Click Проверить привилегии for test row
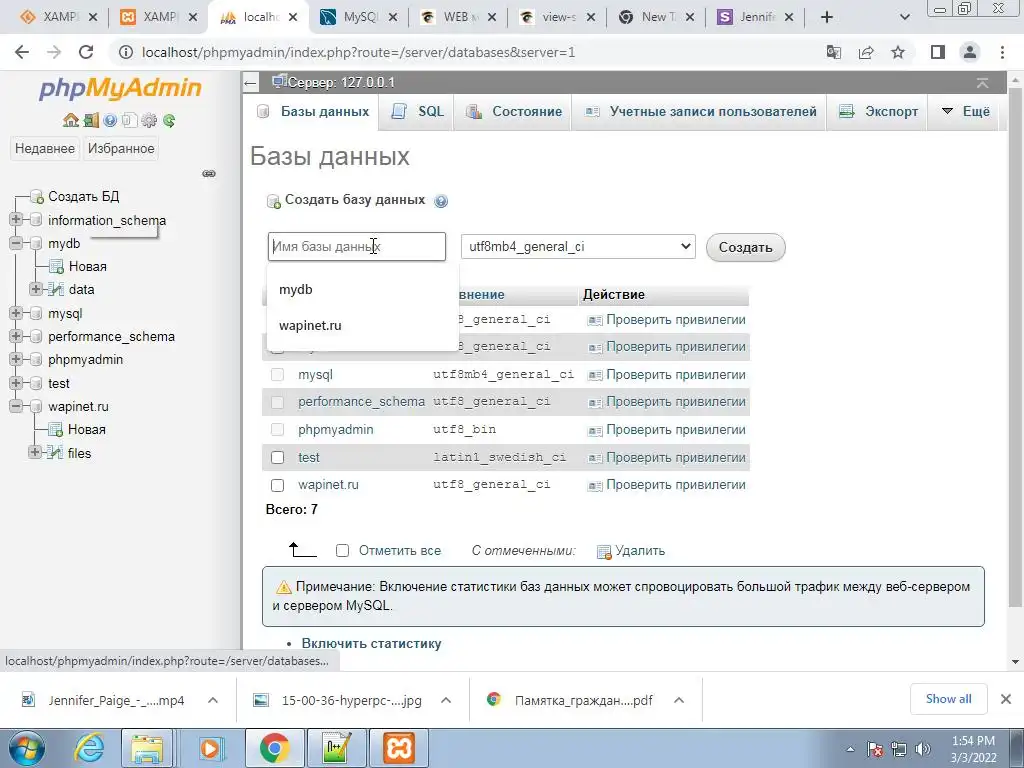Screen dimensions: 1024x768 tap(667, 458)
